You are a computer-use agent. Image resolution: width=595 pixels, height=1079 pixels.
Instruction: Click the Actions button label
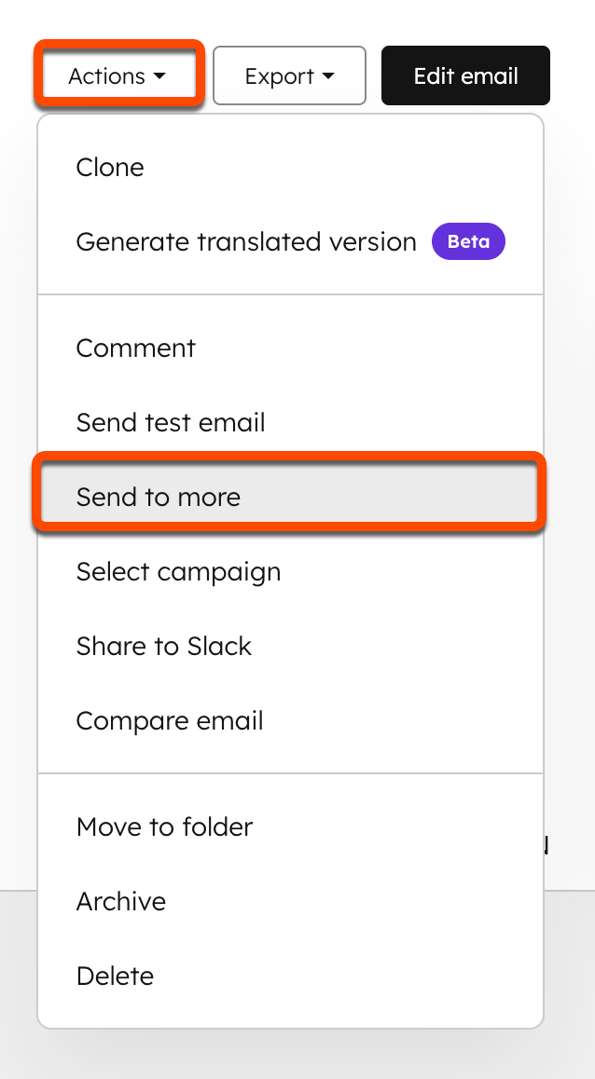pyautogui.click(x=103, y=75)
